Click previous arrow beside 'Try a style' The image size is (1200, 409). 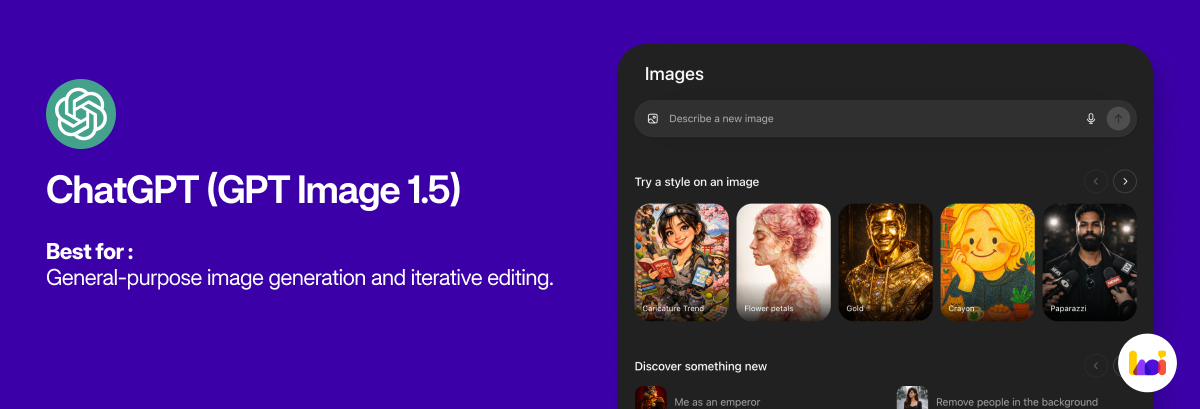click(x=1096, y=181)
